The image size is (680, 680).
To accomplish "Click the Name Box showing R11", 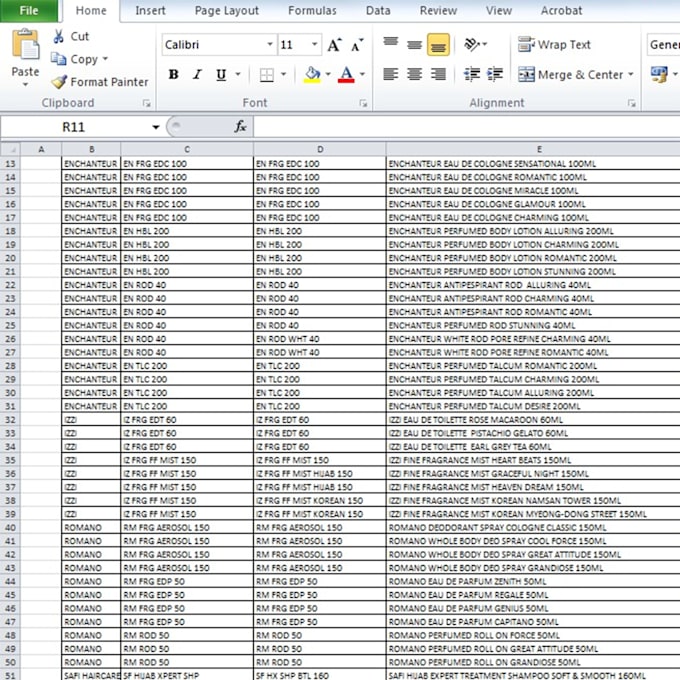I will [x=82, y=127].
